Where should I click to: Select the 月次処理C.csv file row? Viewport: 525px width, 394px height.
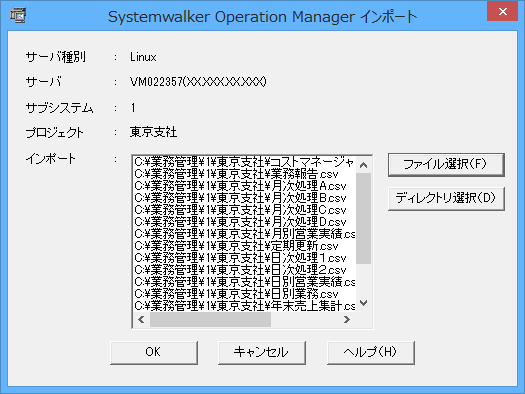(244, 210)
